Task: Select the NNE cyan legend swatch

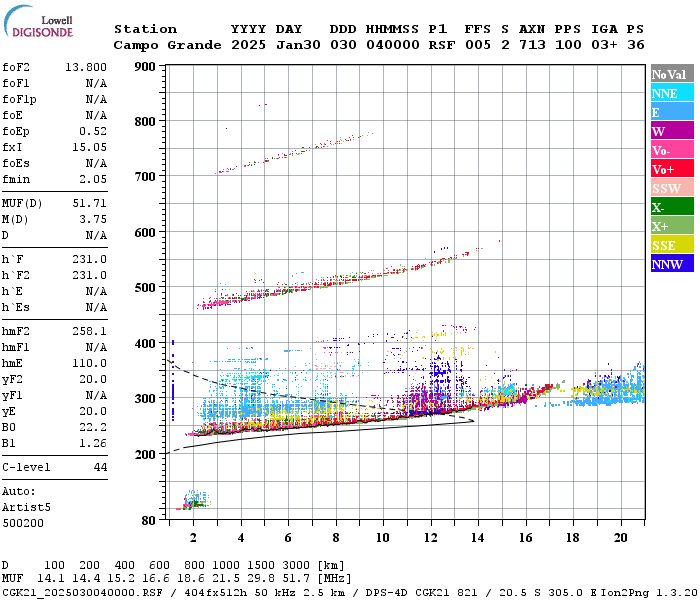Action: click(x=672, y=93)
